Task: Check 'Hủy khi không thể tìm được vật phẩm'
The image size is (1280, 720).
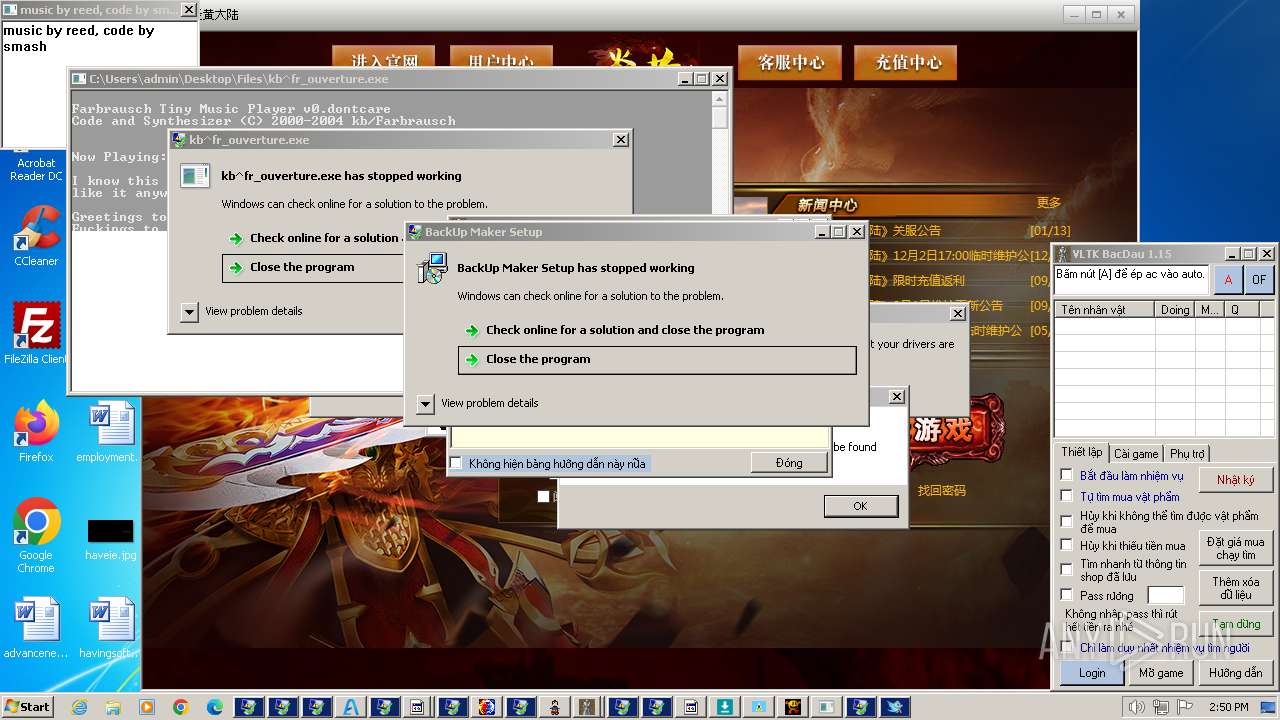Action: pyautogui.click(x=1067, y=521)
